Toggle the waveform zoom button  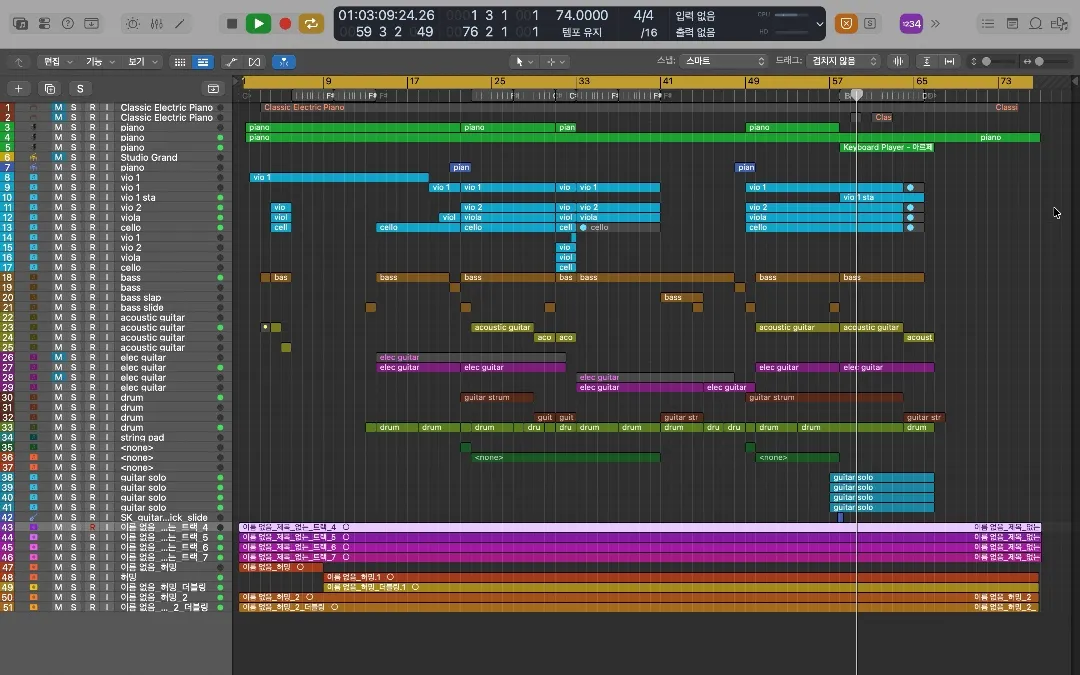898,61
